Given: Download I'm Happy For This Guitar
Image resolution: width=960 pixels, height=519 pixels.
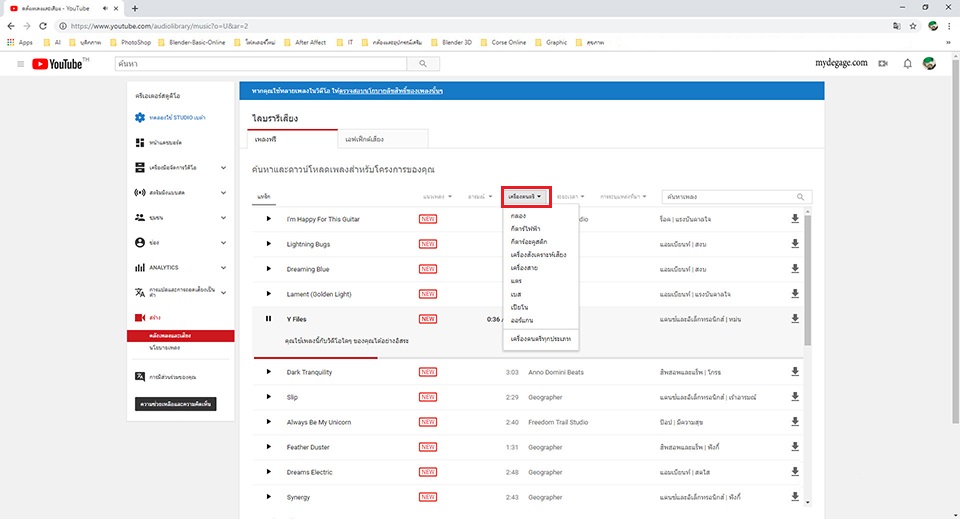Looking at the screenshot, I should click(x=795, y=218).
